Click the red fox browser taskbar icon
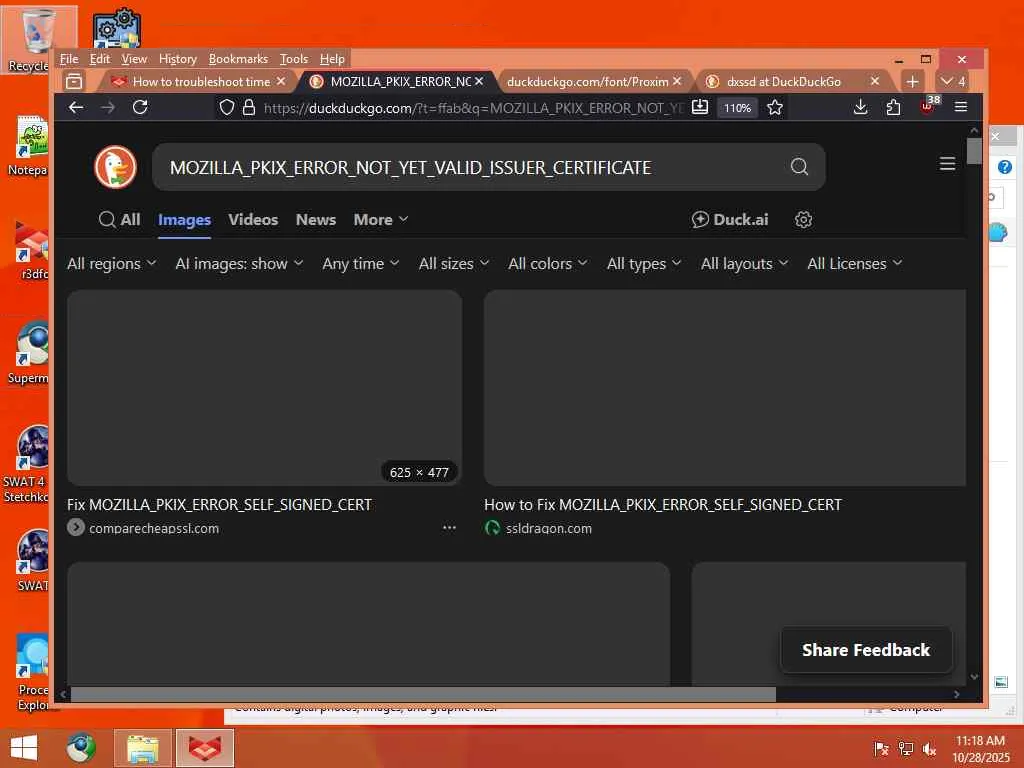 (205, 748)
